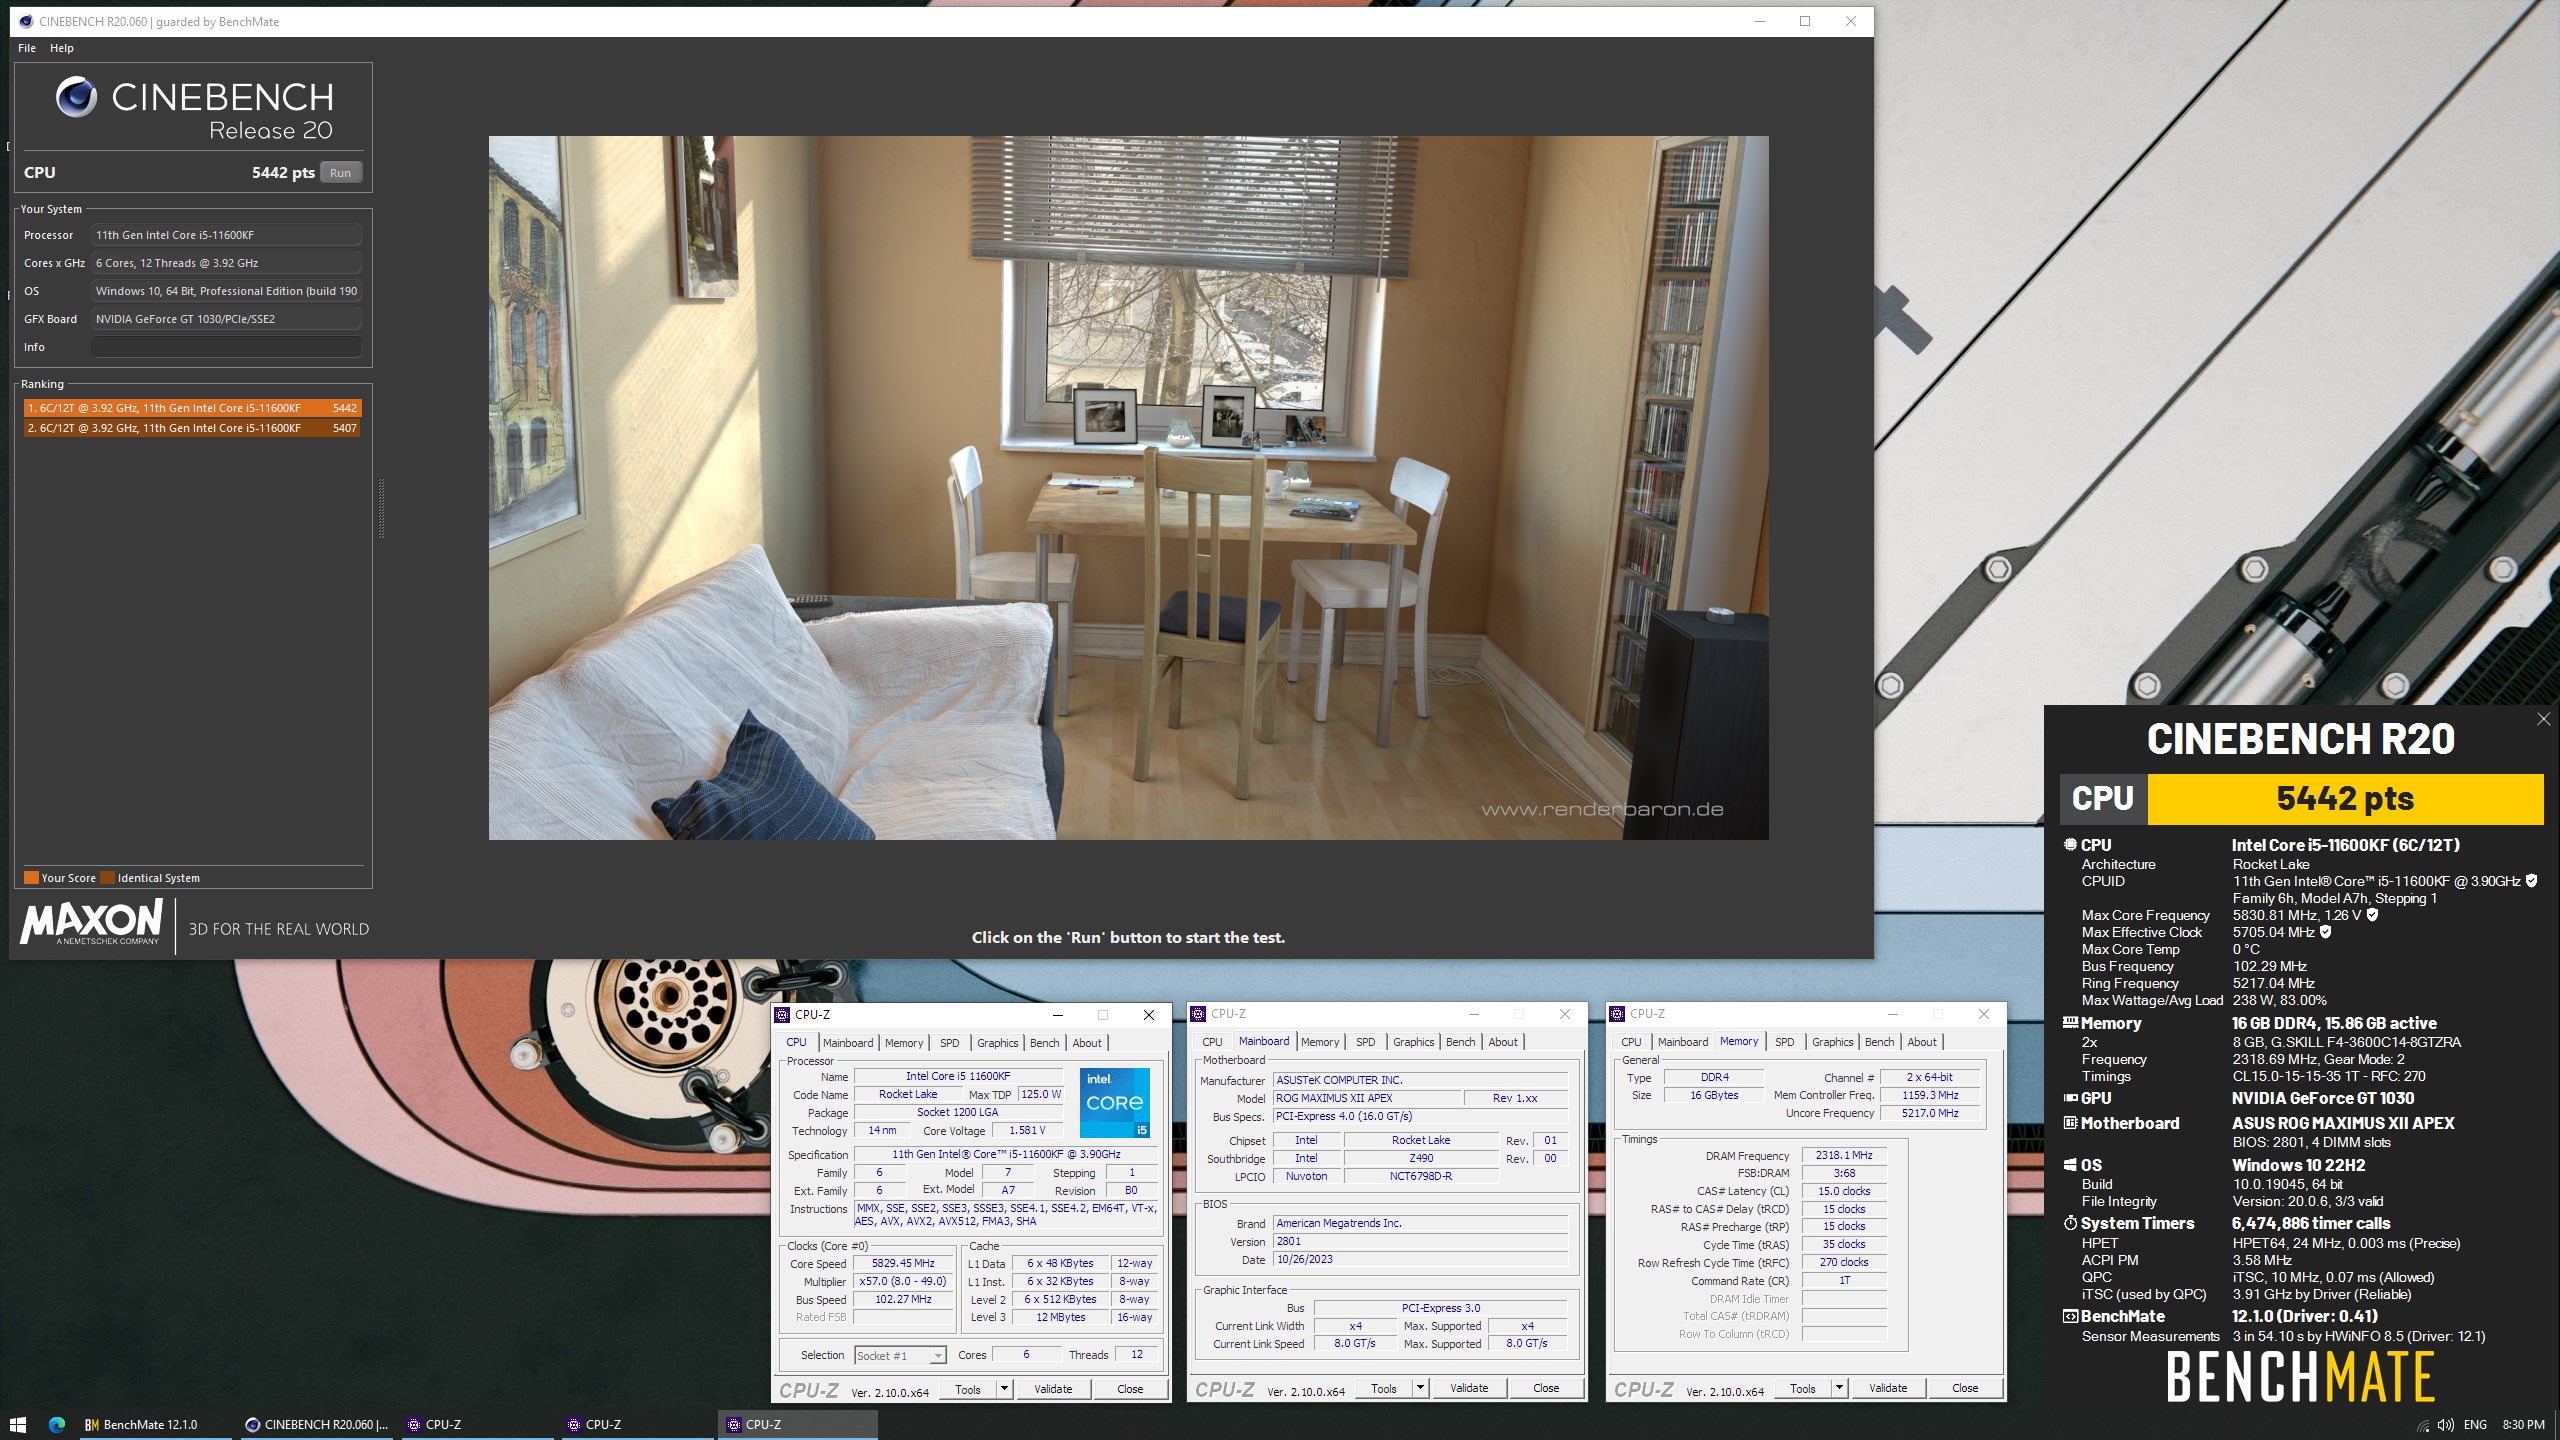Viewport: 2560px width, 1440px height.
Task: Click the GPU section icon in BenchMate overlay
Action: 2070,1097
